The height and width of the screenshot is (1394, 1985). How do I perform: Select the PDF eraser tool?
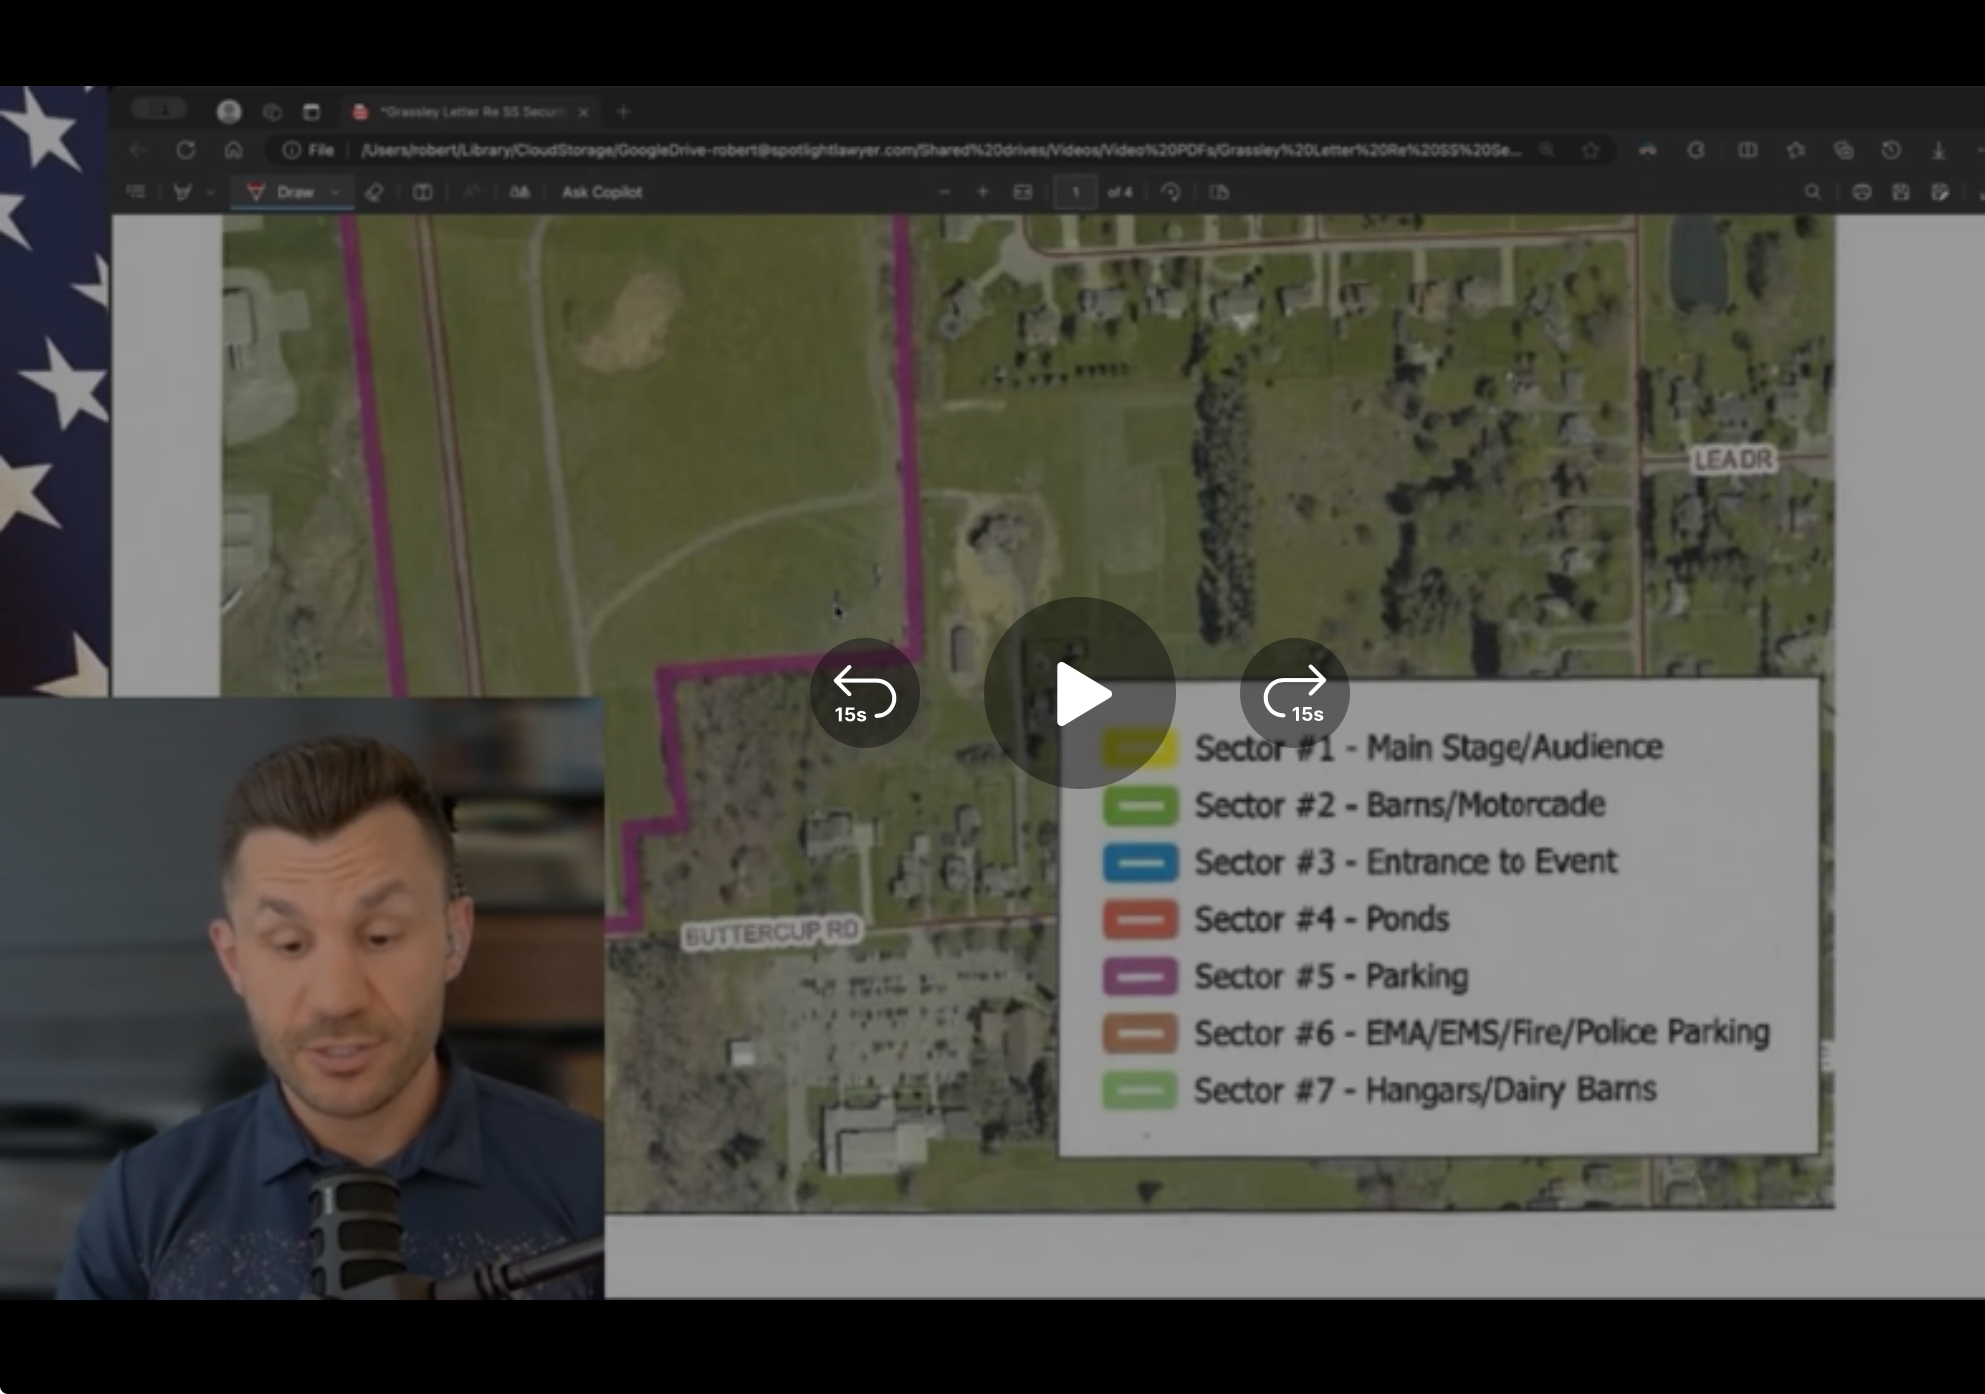click(375, 192)
